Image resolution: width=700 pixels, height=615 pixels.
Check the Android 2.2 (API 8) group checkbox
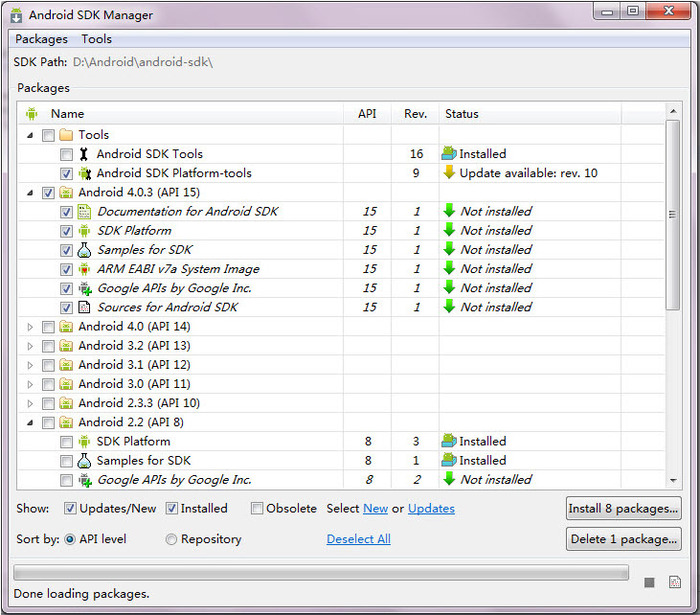click(48, 423)
